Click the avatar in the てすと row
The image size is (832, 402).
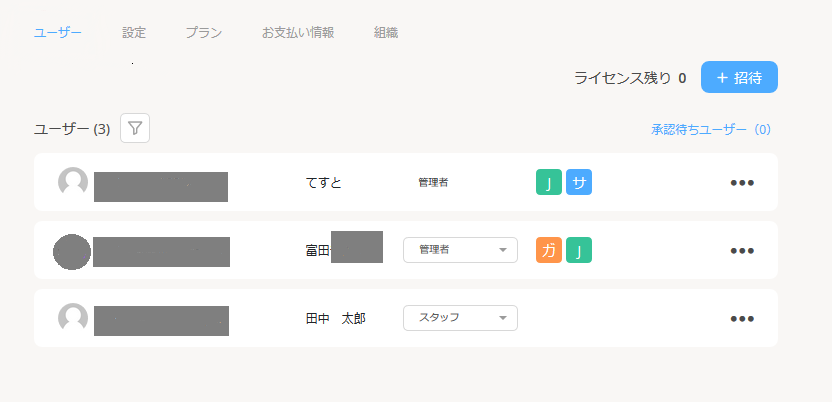(x=73, y=182)
